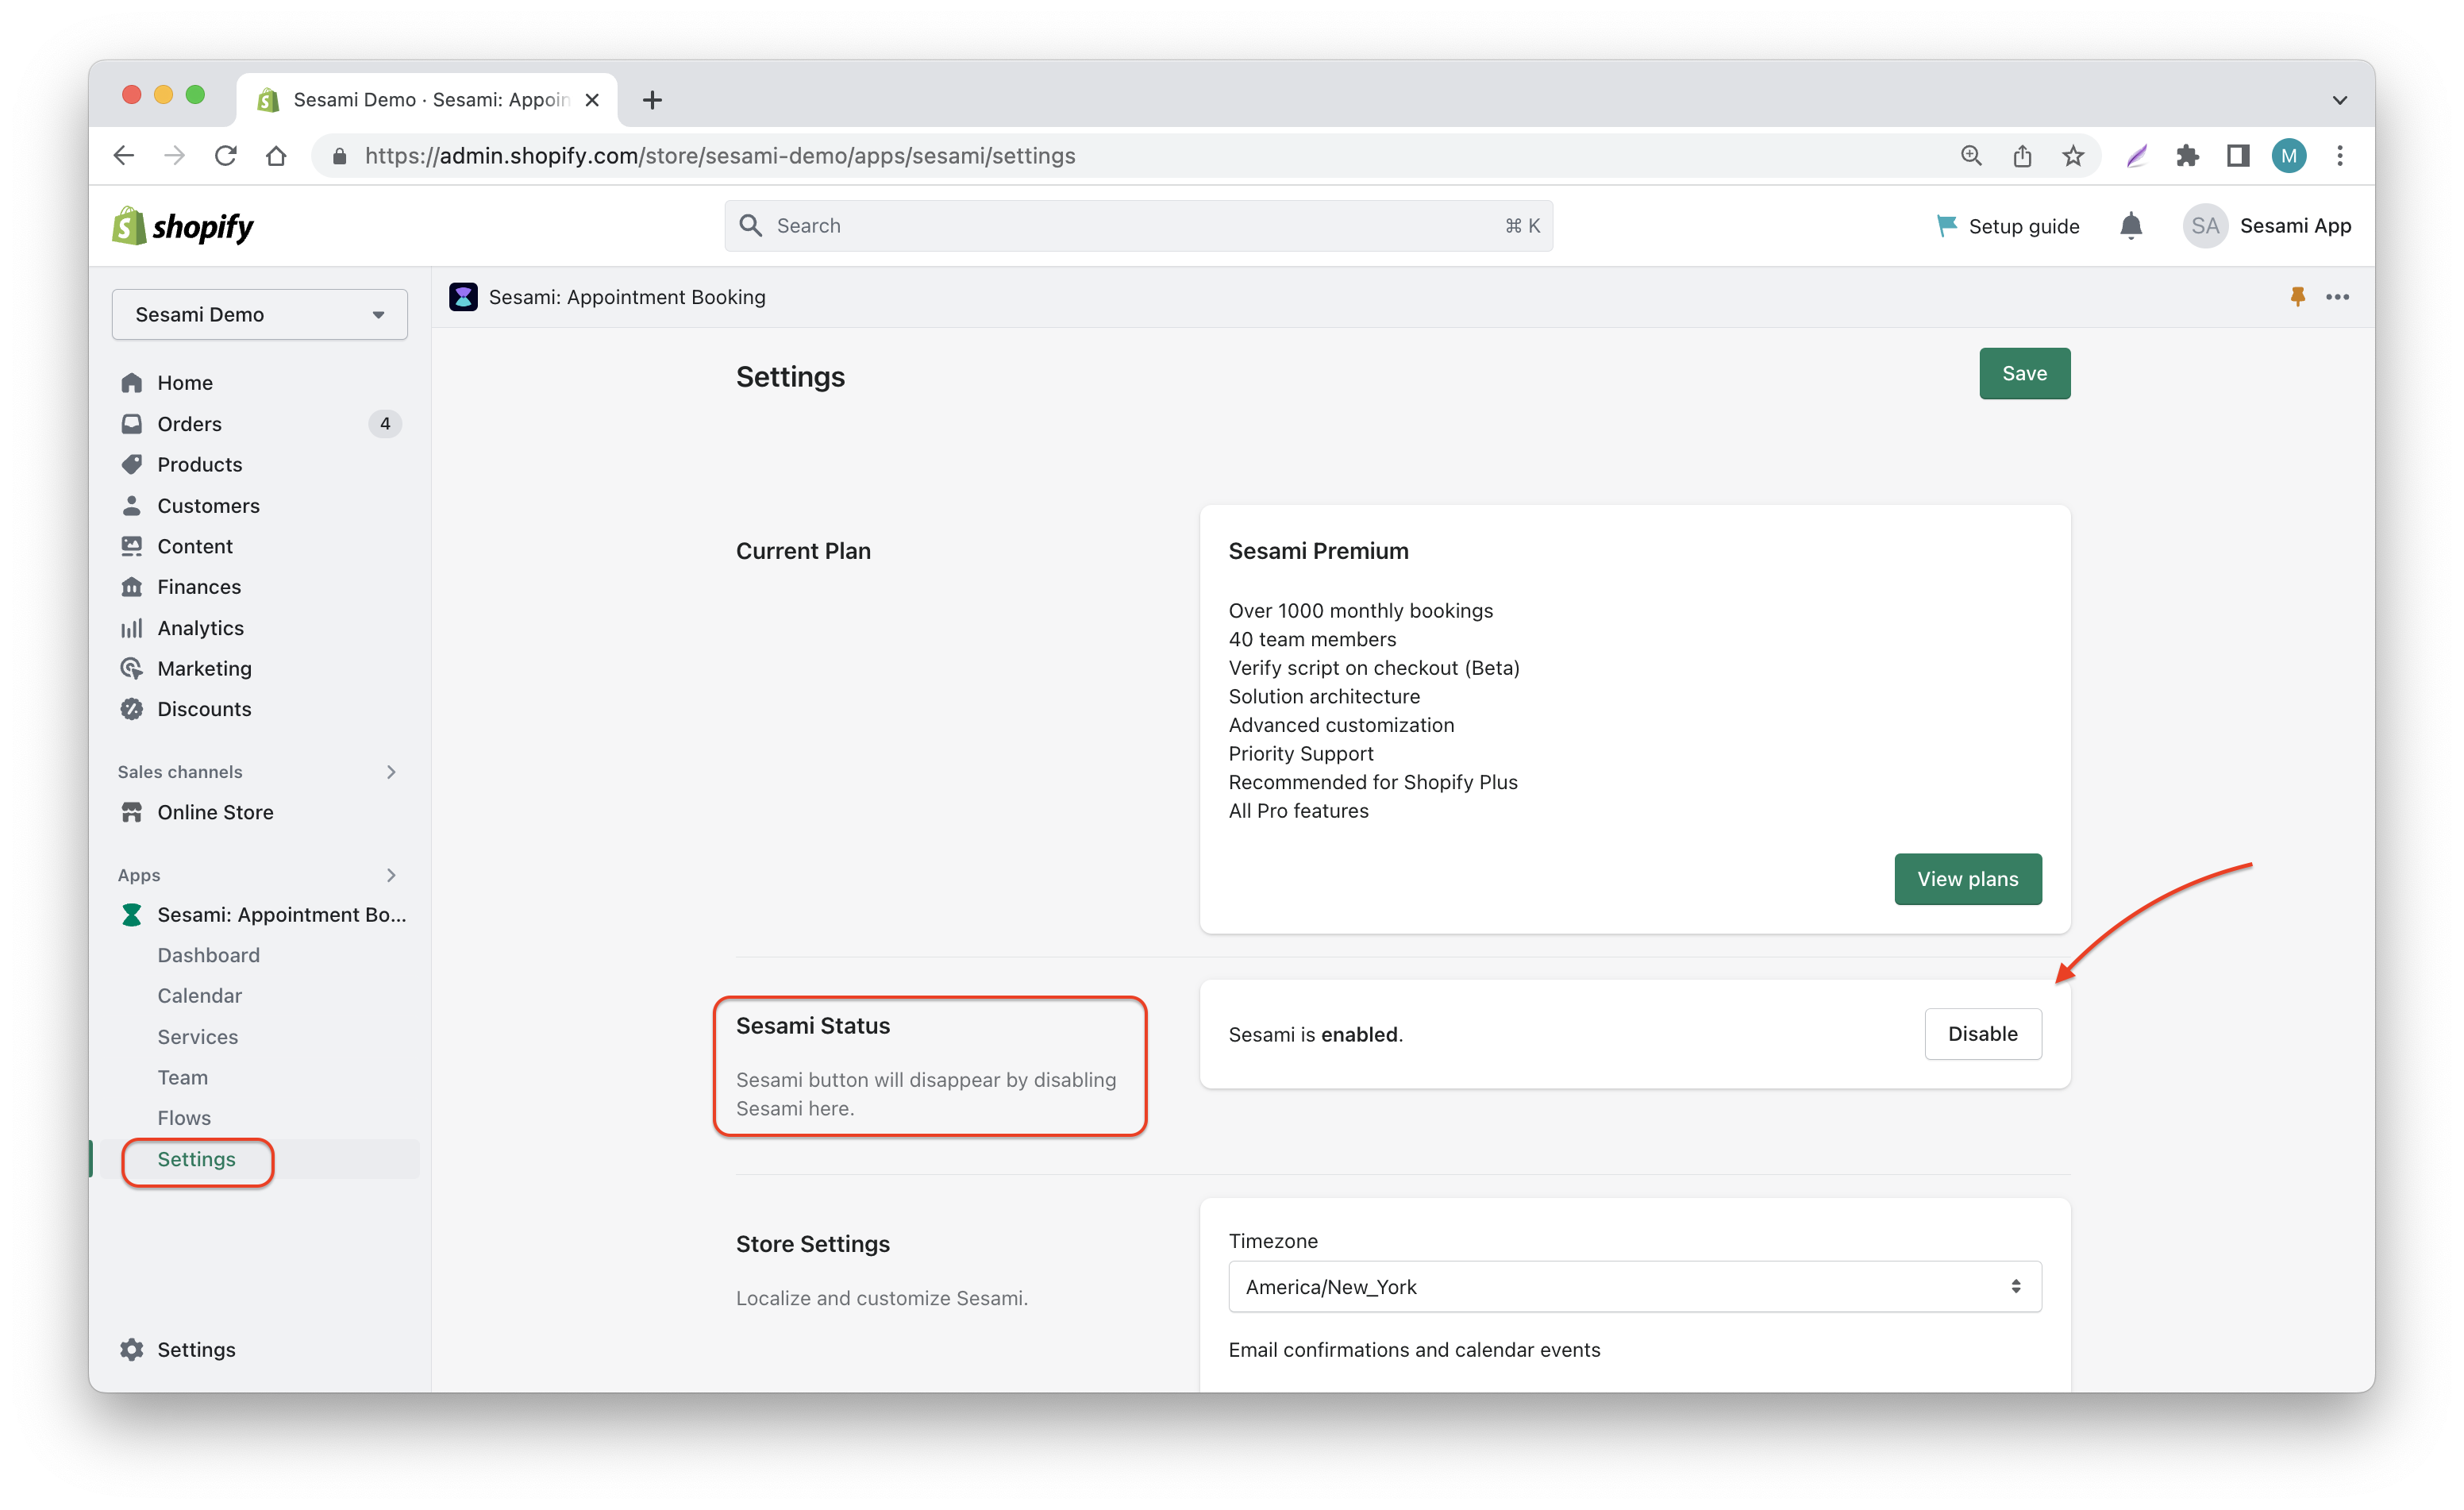The width and height of the screenshot is (2464, 1510).
Task: Expand the Sales channels section
Action: [x=391, y=772]
